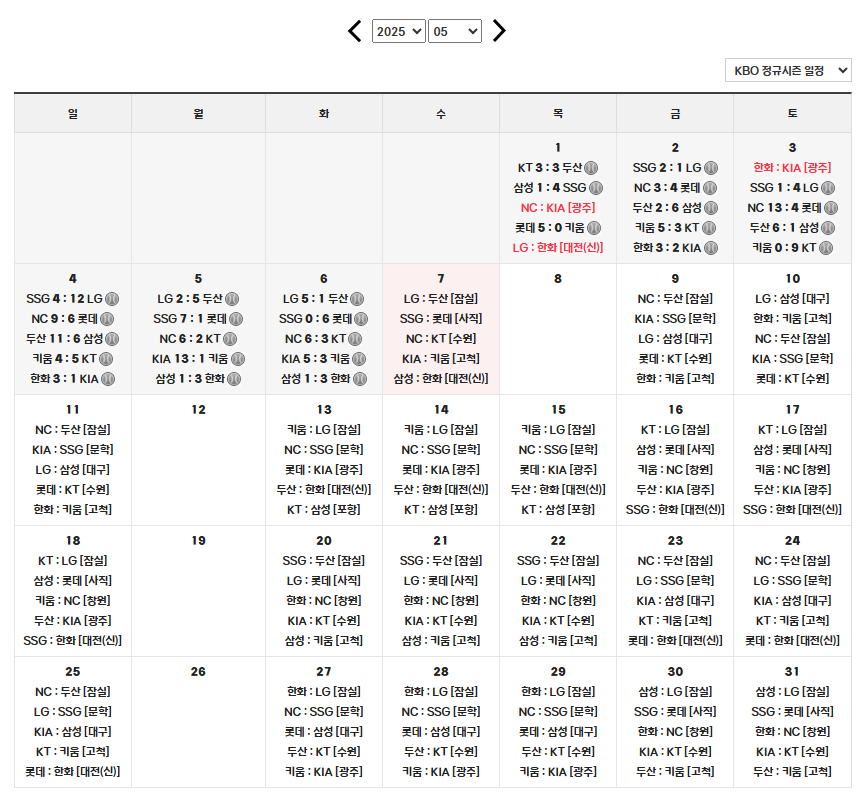
Task: Click baseball icon next to KIA 5:3 키움
Action: pyautogui.click(x=359, y=359)
